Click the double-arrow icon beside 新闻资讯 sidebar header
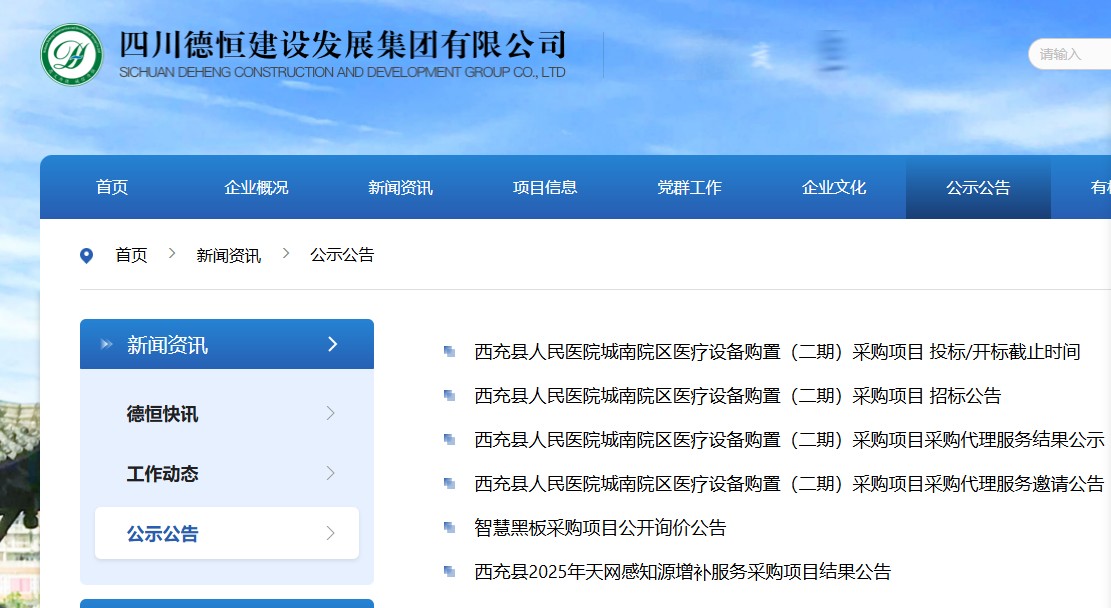The width and height of the screenshot is (1111, 608). [x=106, y=344]
